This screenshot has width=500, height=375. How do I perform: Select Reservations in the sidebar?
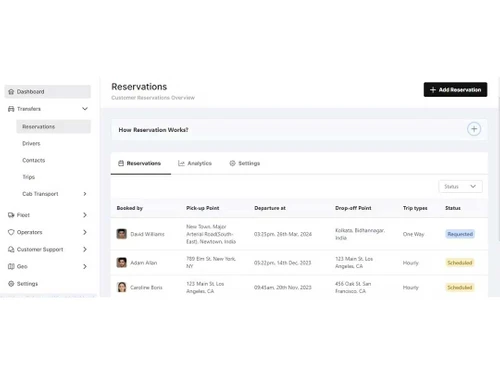[53, 127]
